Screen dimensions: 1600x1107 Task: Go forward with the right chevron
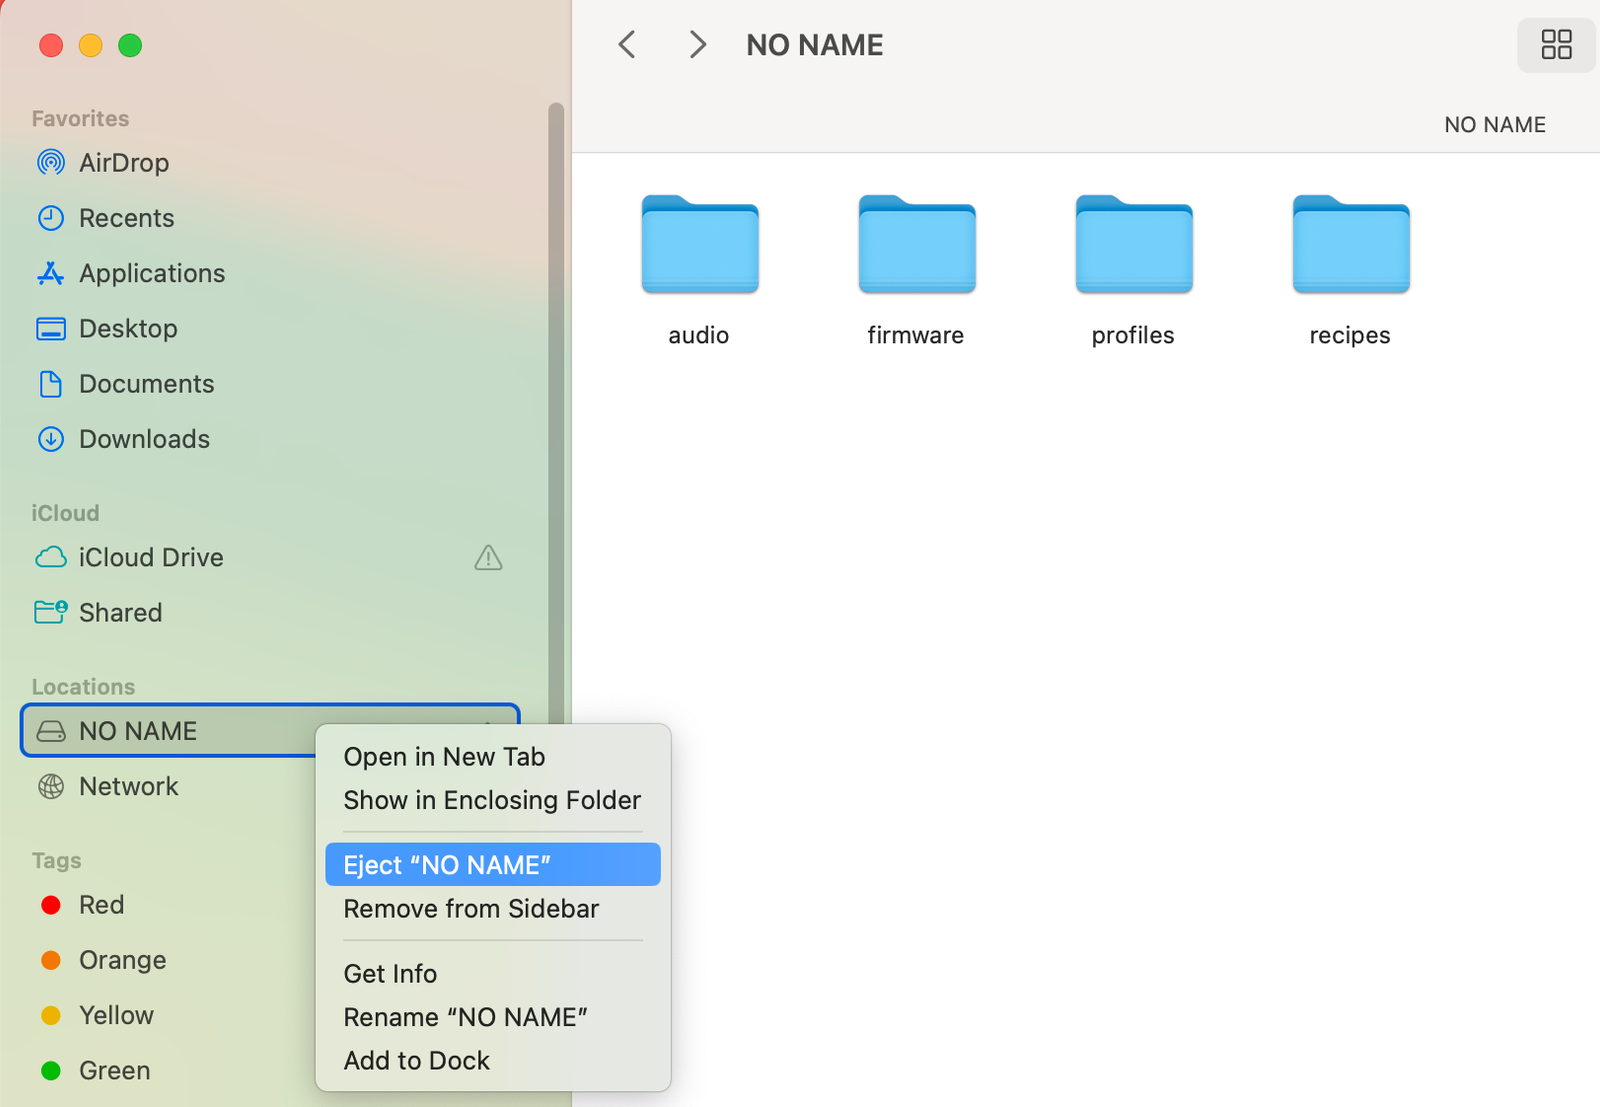tap(697, 45)
